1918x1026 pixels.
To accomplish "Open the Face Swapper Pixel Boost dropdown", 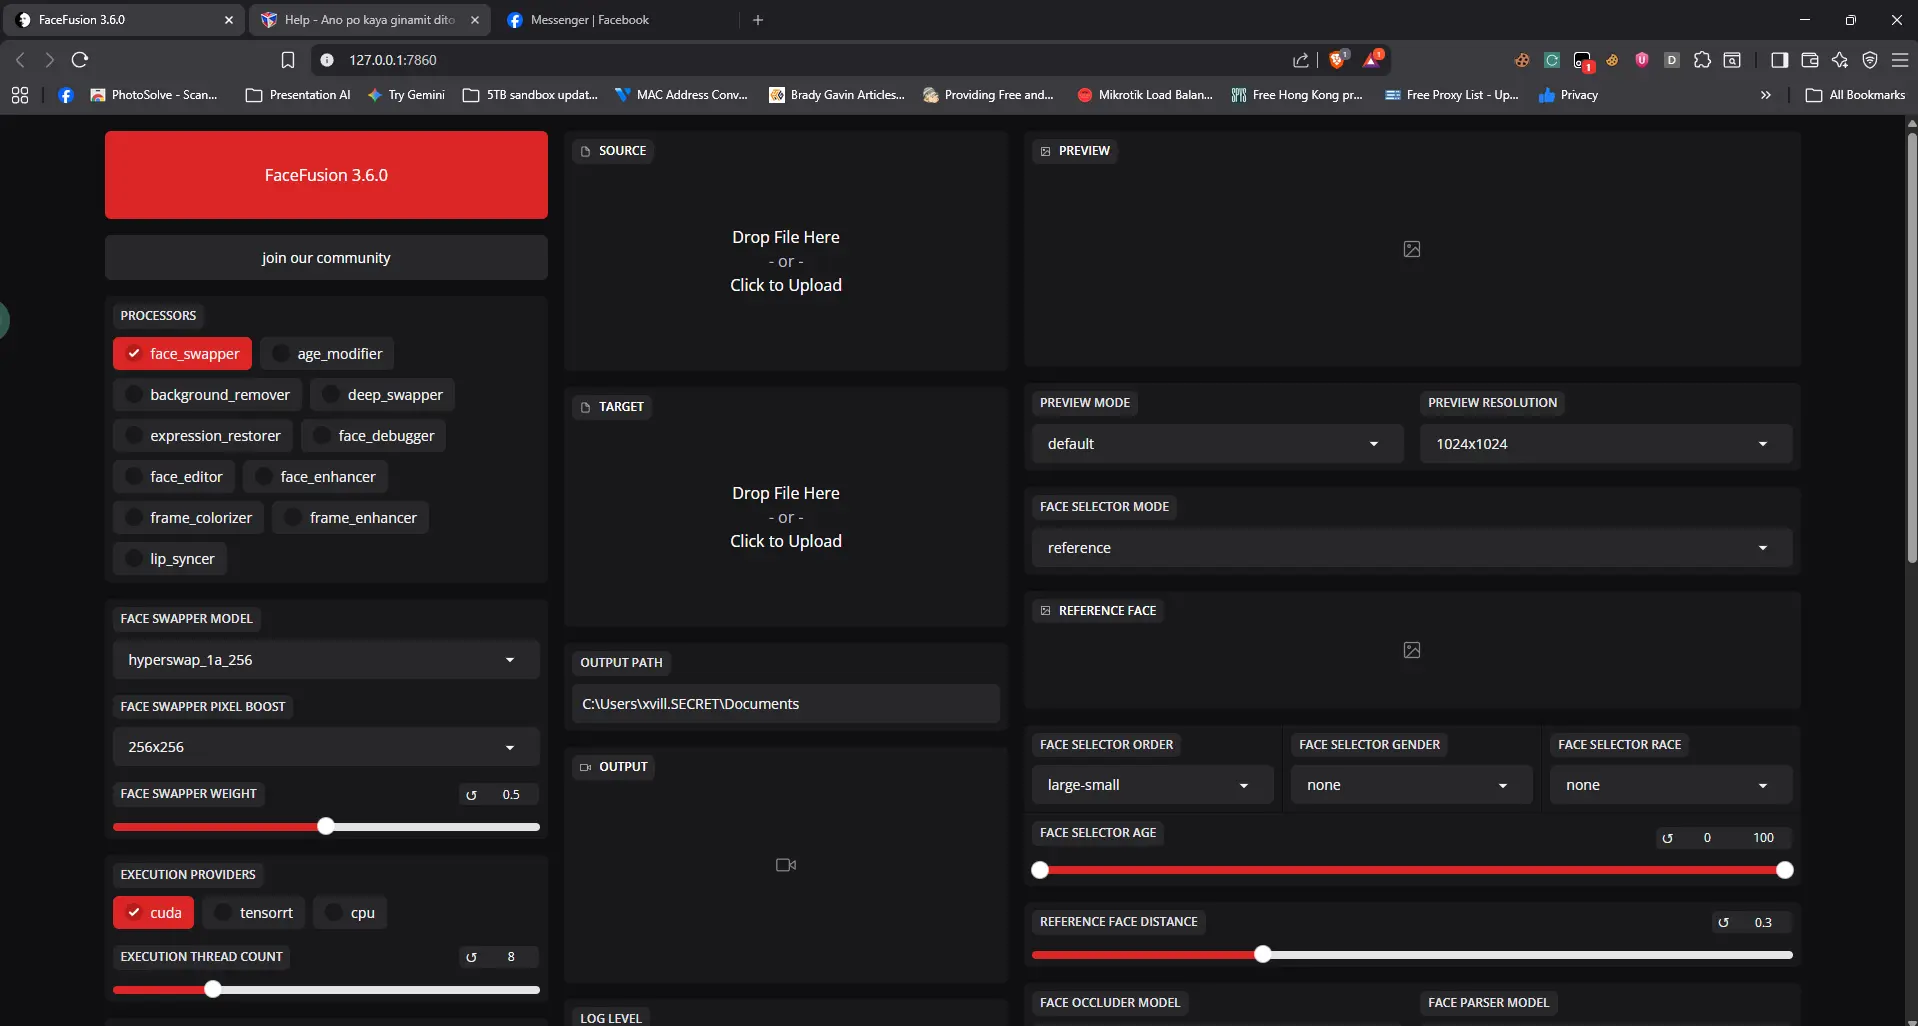I will [326, 747].
